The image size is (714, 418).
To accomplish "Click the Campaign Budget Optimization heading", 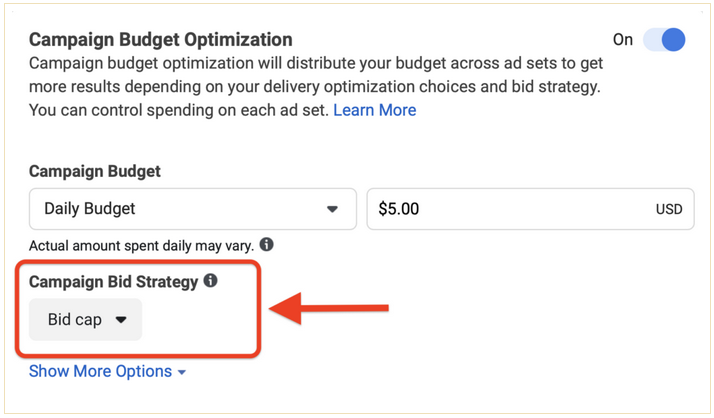I will click(161, 40).
